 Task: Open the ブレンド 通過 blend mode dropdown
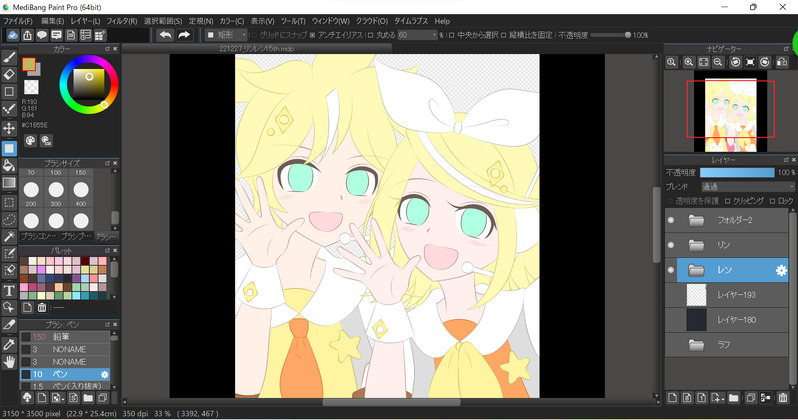(x=747, y=187)
